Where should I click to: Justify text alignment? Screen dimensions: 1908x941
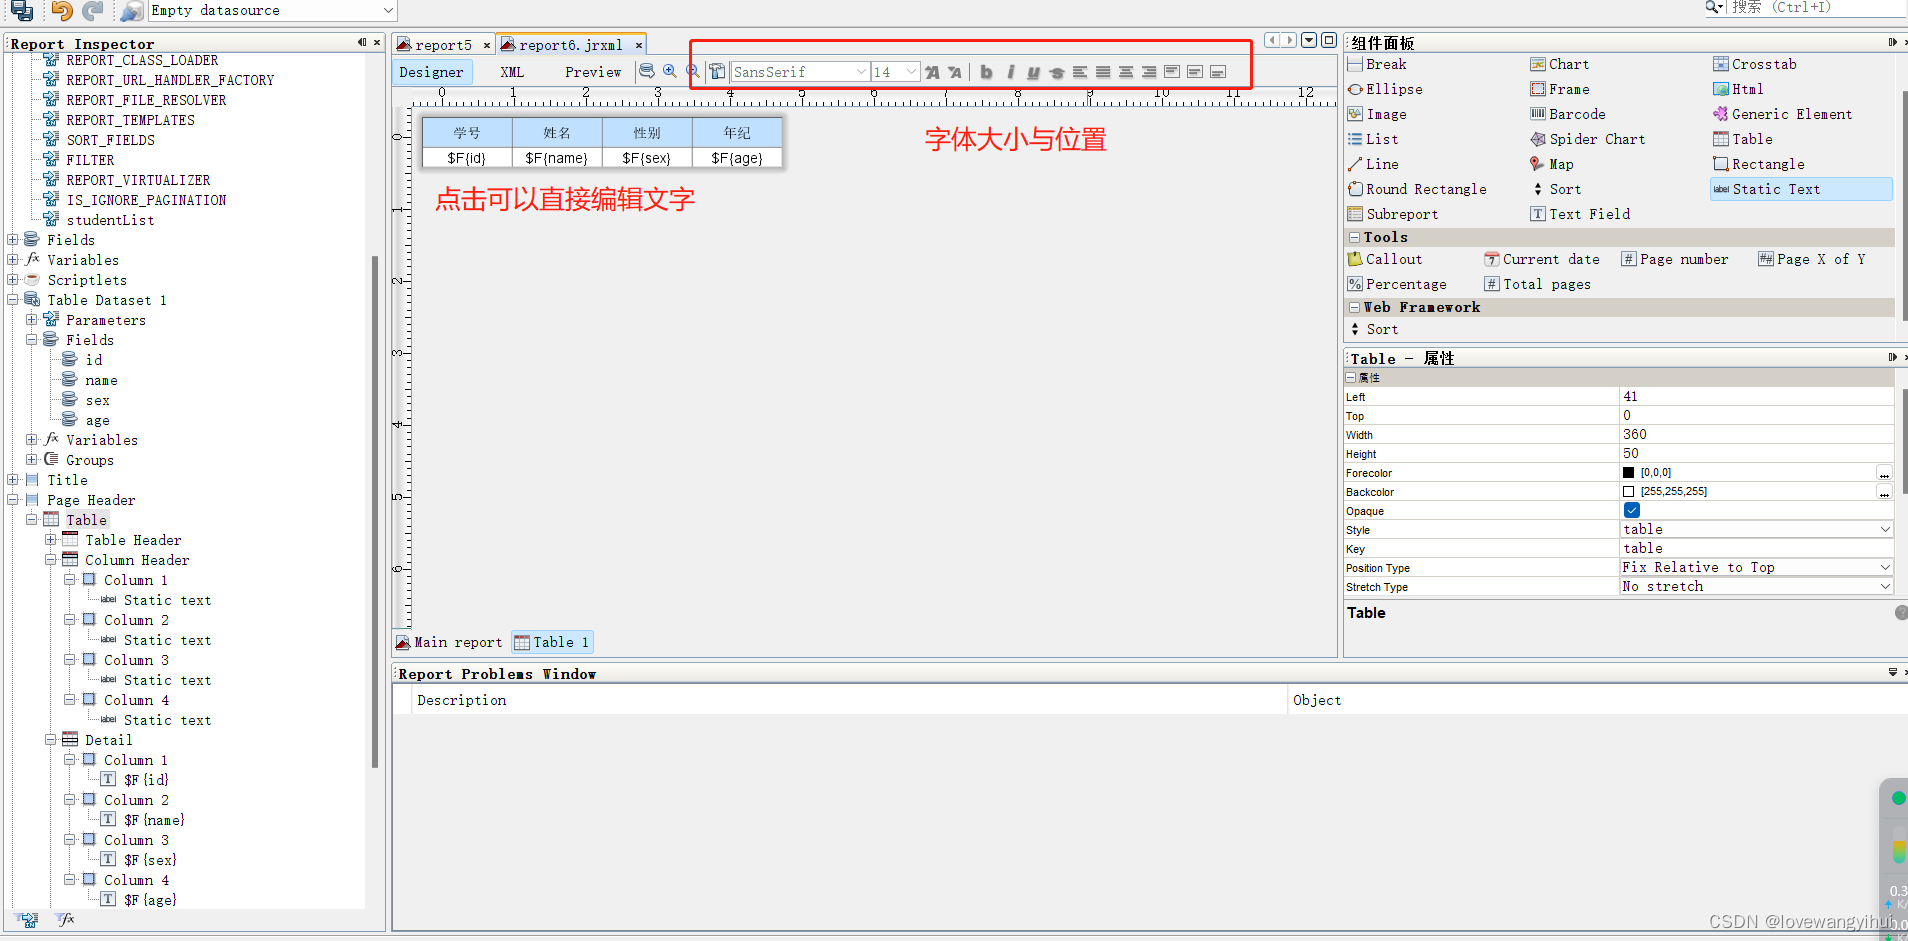tap(1103, 72)
